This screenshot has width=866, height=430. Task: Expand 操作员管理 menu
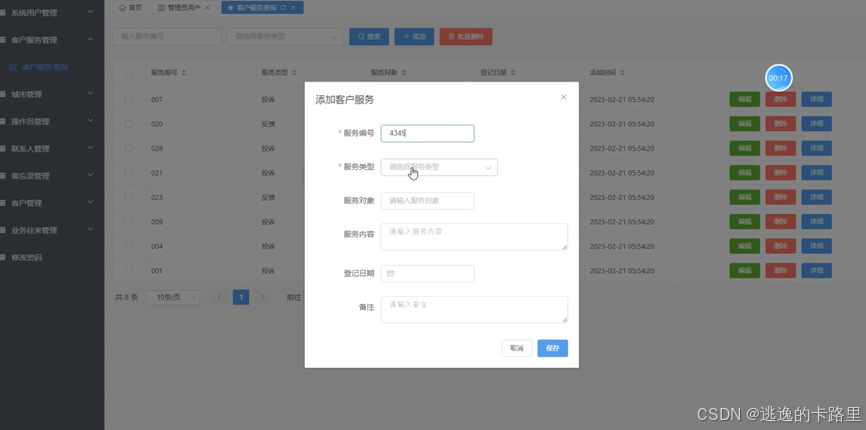point(52,121)
